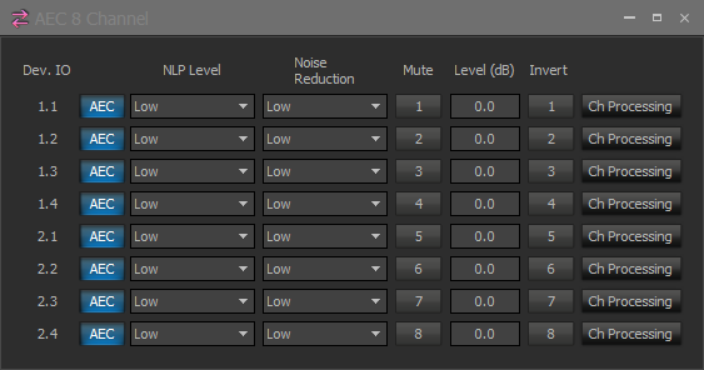Open NLP Level dropdown for row 1.3
Viewport: 704px width, 370px height.
[192, 171]
